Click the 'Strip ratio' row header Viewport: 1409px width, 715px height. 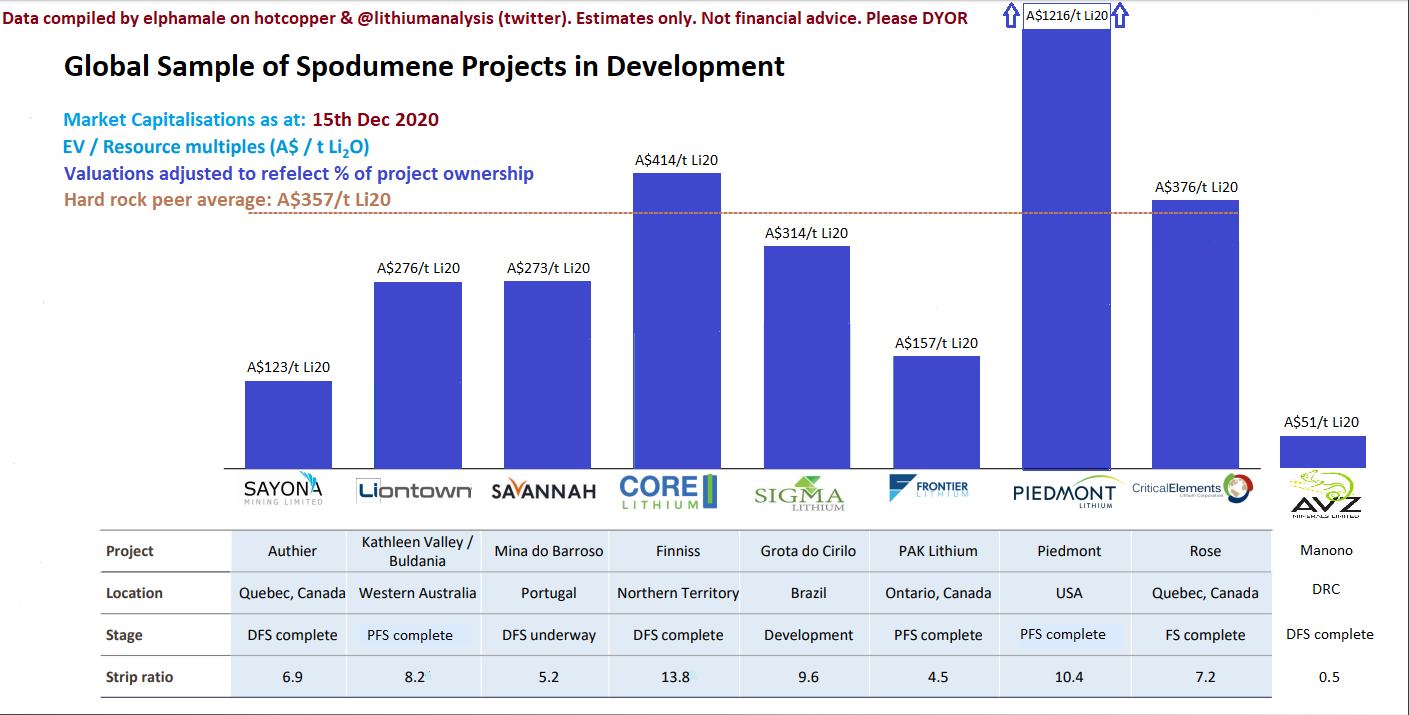click(139, 677)
